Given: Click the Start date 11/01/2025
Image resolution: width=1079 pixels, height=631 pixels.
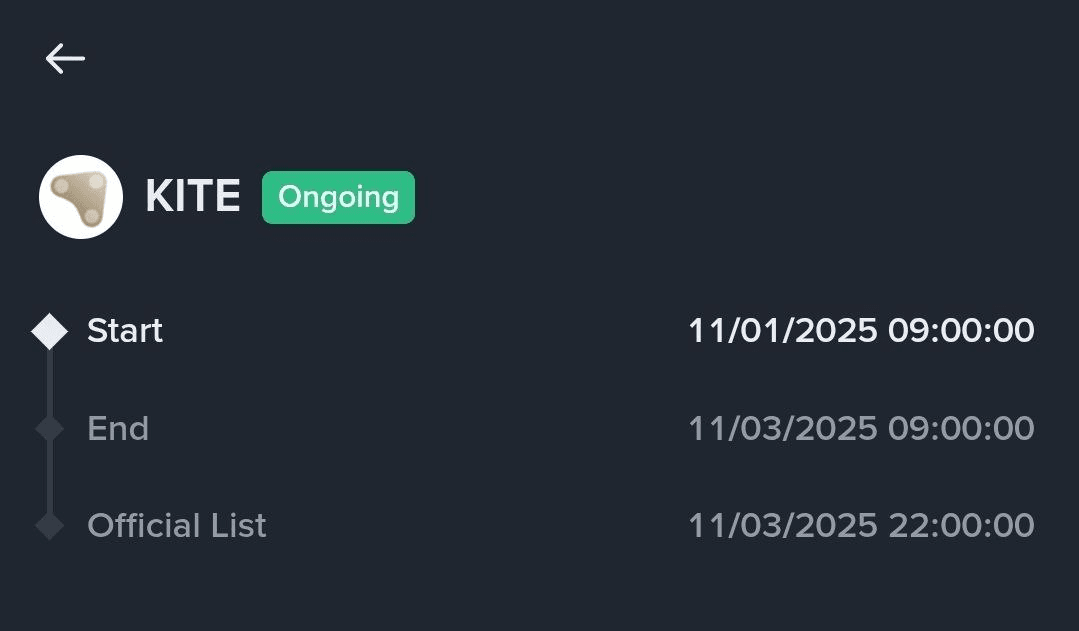Looking at the screenshot, I should click(782, 331).
